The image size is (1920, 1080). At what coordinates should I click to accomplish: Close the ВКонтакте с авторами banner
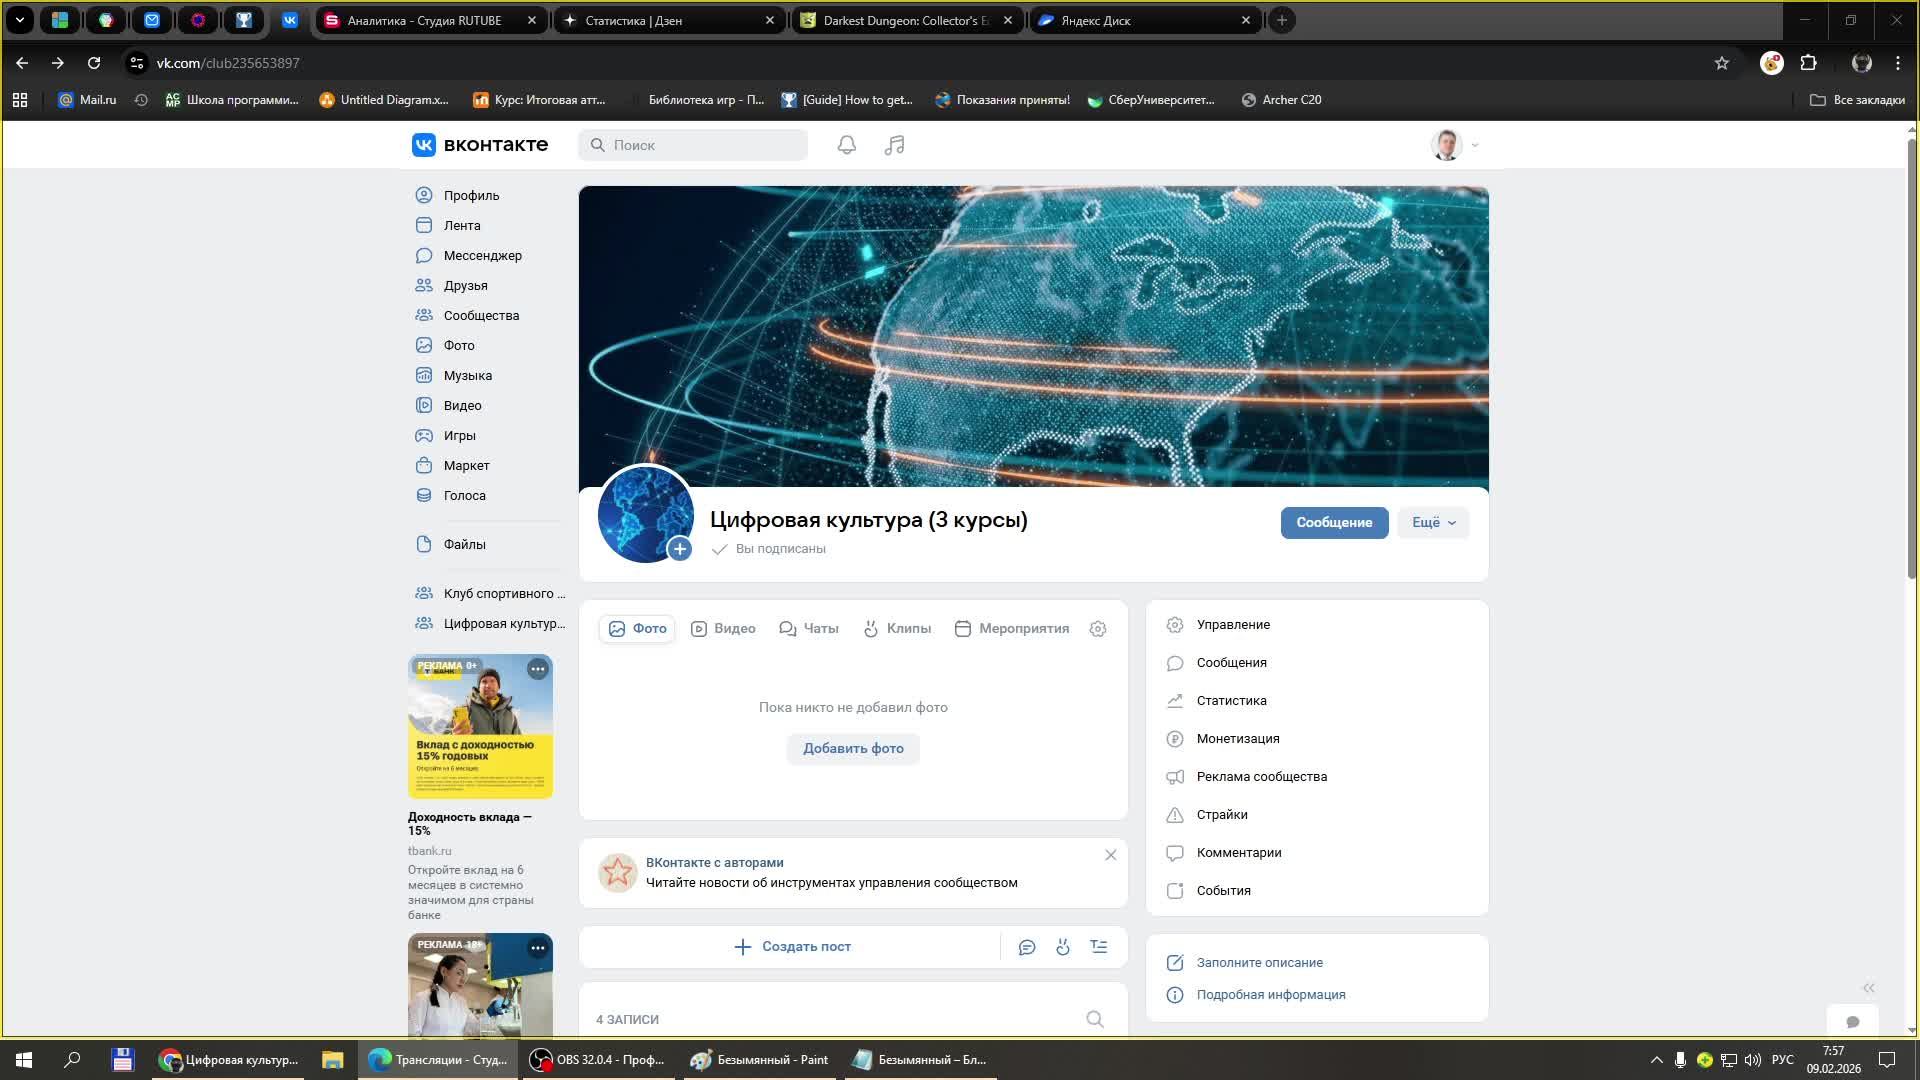[x=1110, y=855]
